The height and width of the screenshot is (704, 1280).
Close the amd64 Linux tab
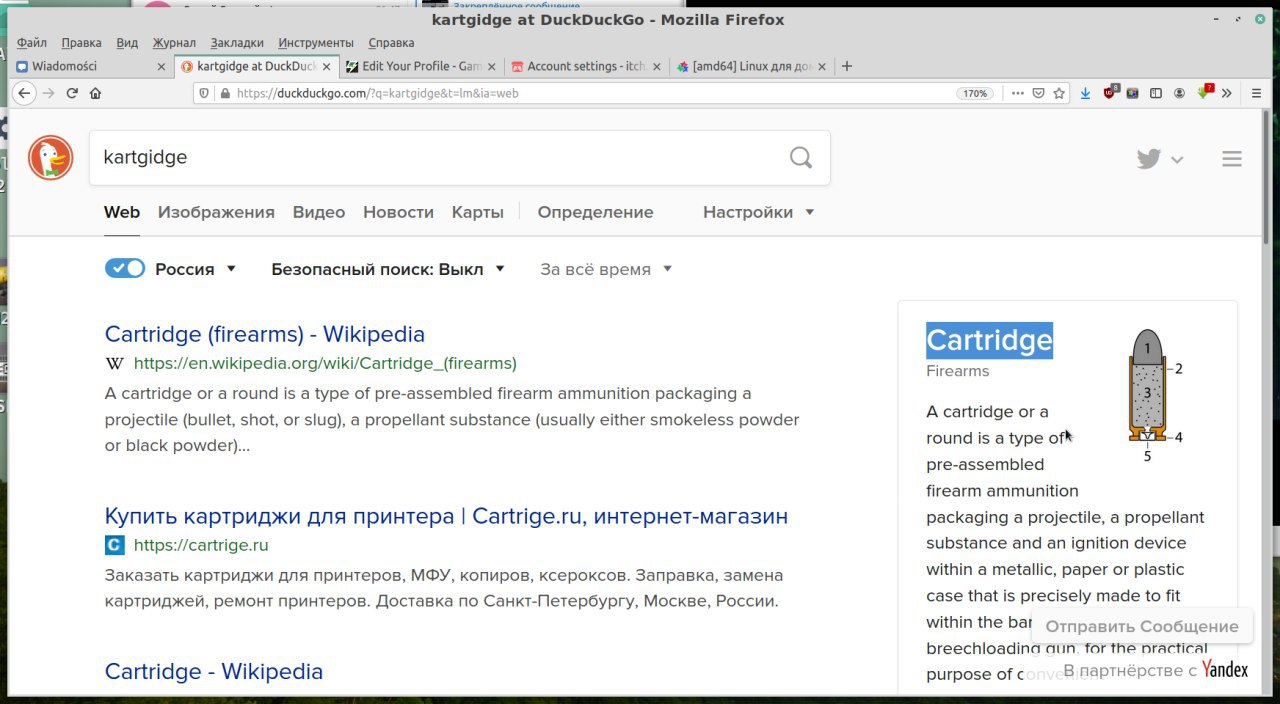[x=822, y=66]
